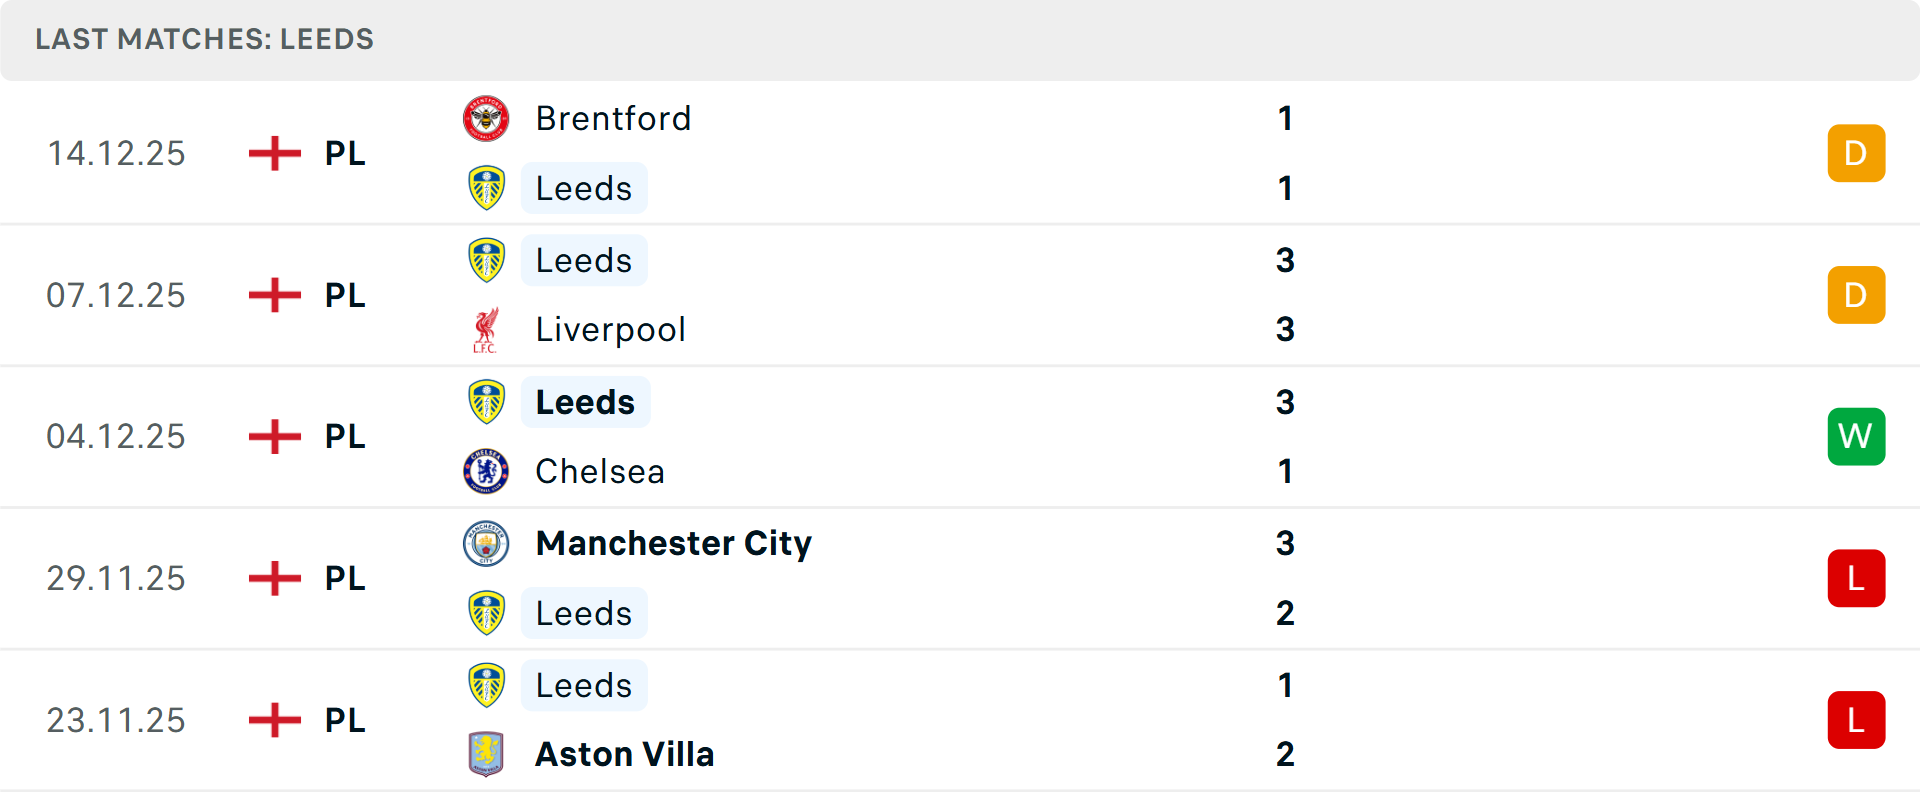Click the Brentford club crest
This screenshot has width=1920, height=792.
(486, 119)
